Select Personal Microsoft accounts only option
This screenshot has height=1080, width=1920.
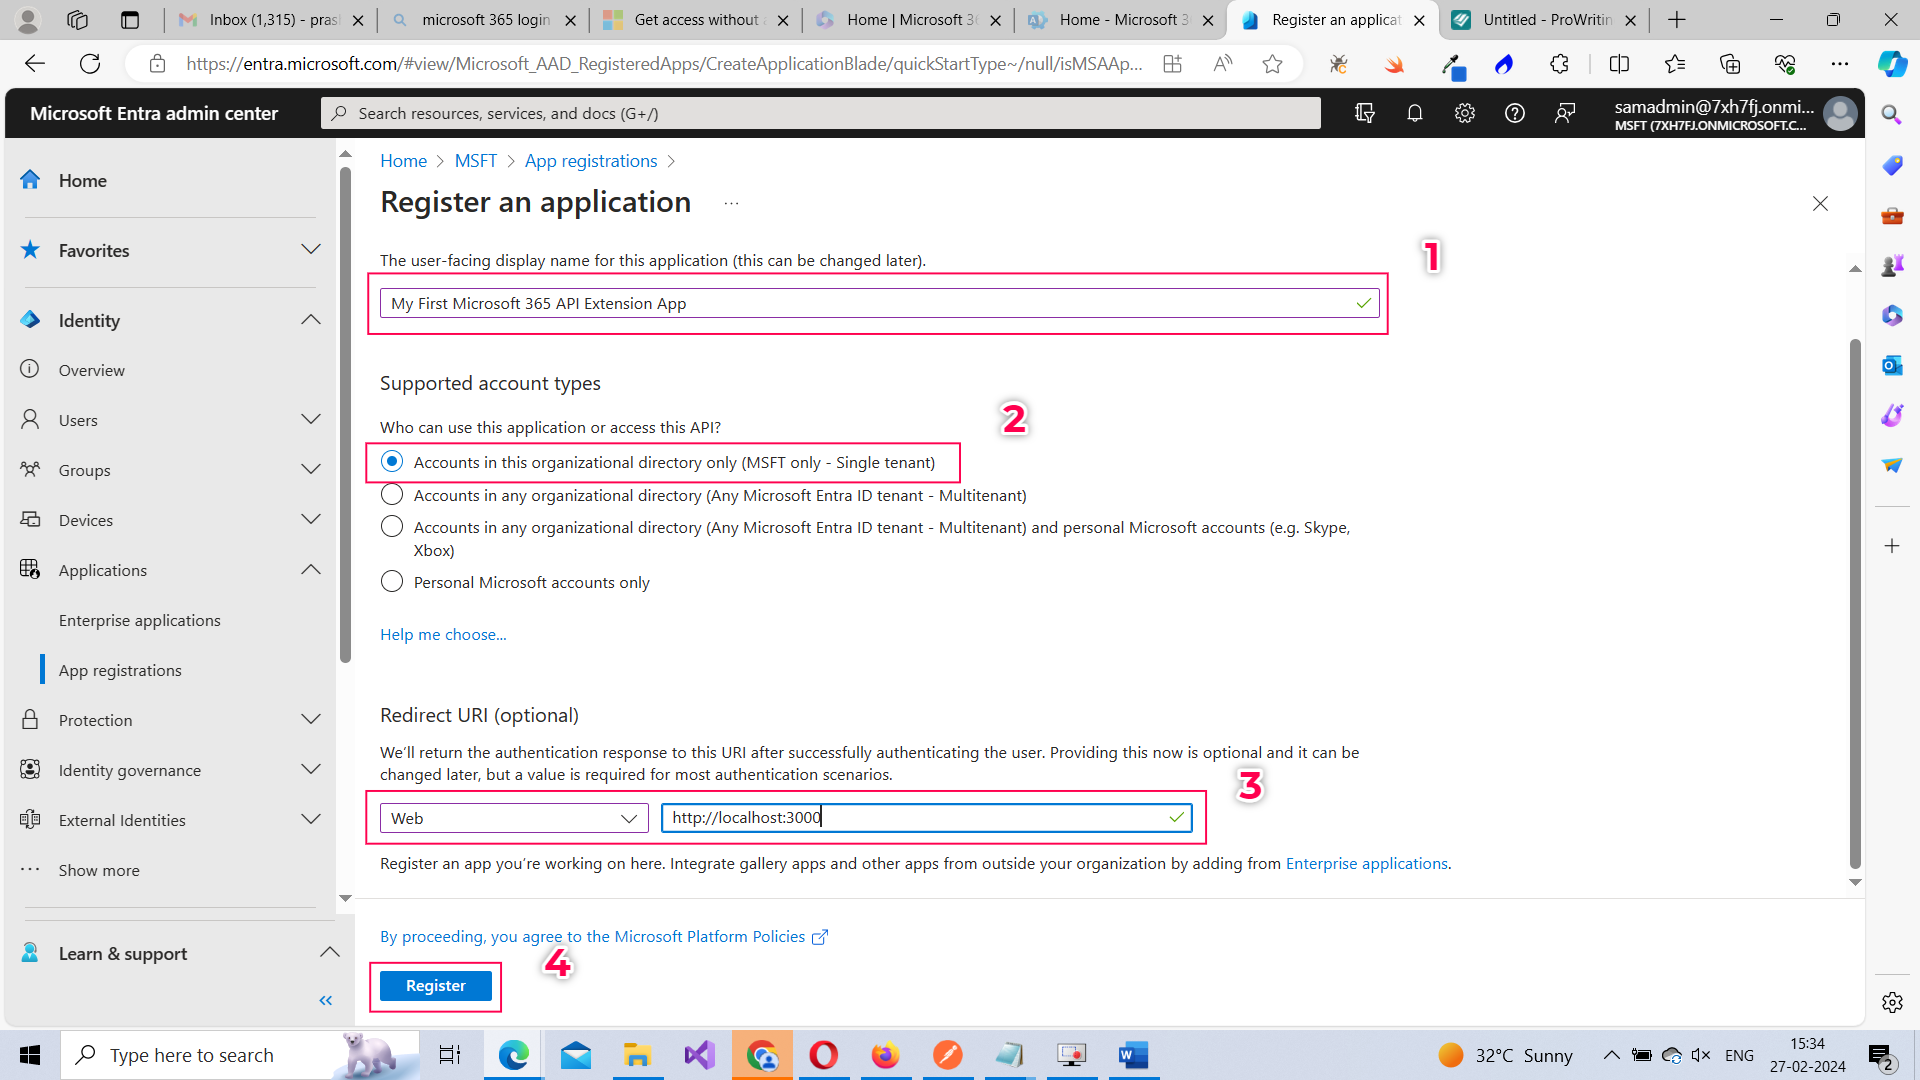coord(391,581)
